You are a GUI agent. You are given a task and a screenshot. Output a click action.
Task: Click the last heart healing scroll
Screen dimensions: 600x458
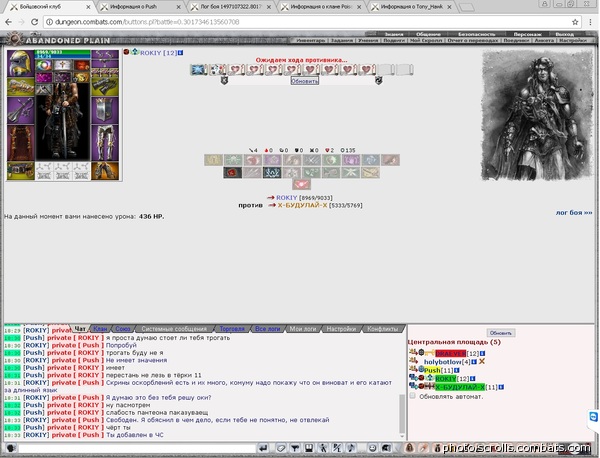(x=367, y=70)
